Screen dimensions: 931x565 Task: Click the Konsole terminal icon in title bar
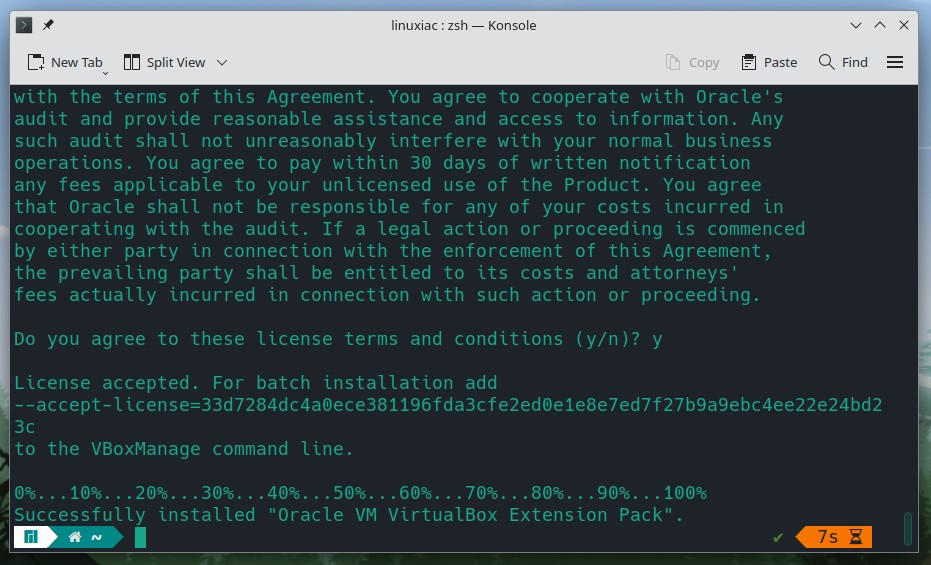(24, 25)
